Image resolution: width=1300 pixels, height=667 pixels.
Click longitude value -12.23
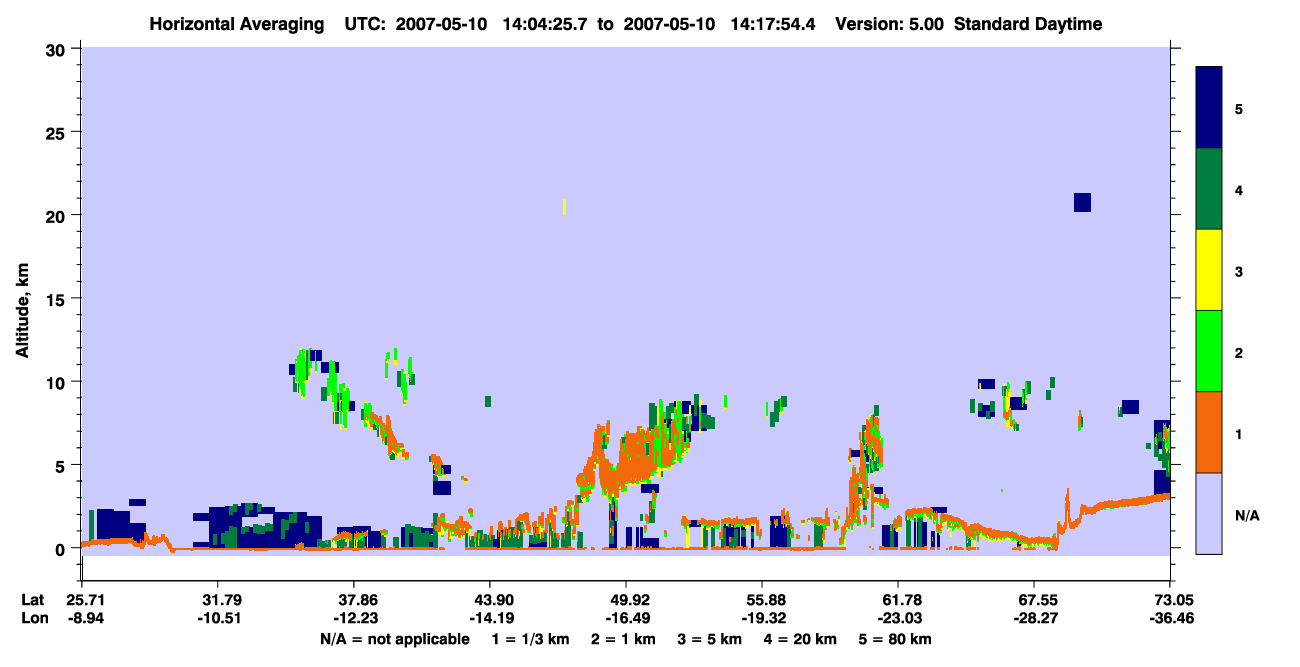[354, 619]
